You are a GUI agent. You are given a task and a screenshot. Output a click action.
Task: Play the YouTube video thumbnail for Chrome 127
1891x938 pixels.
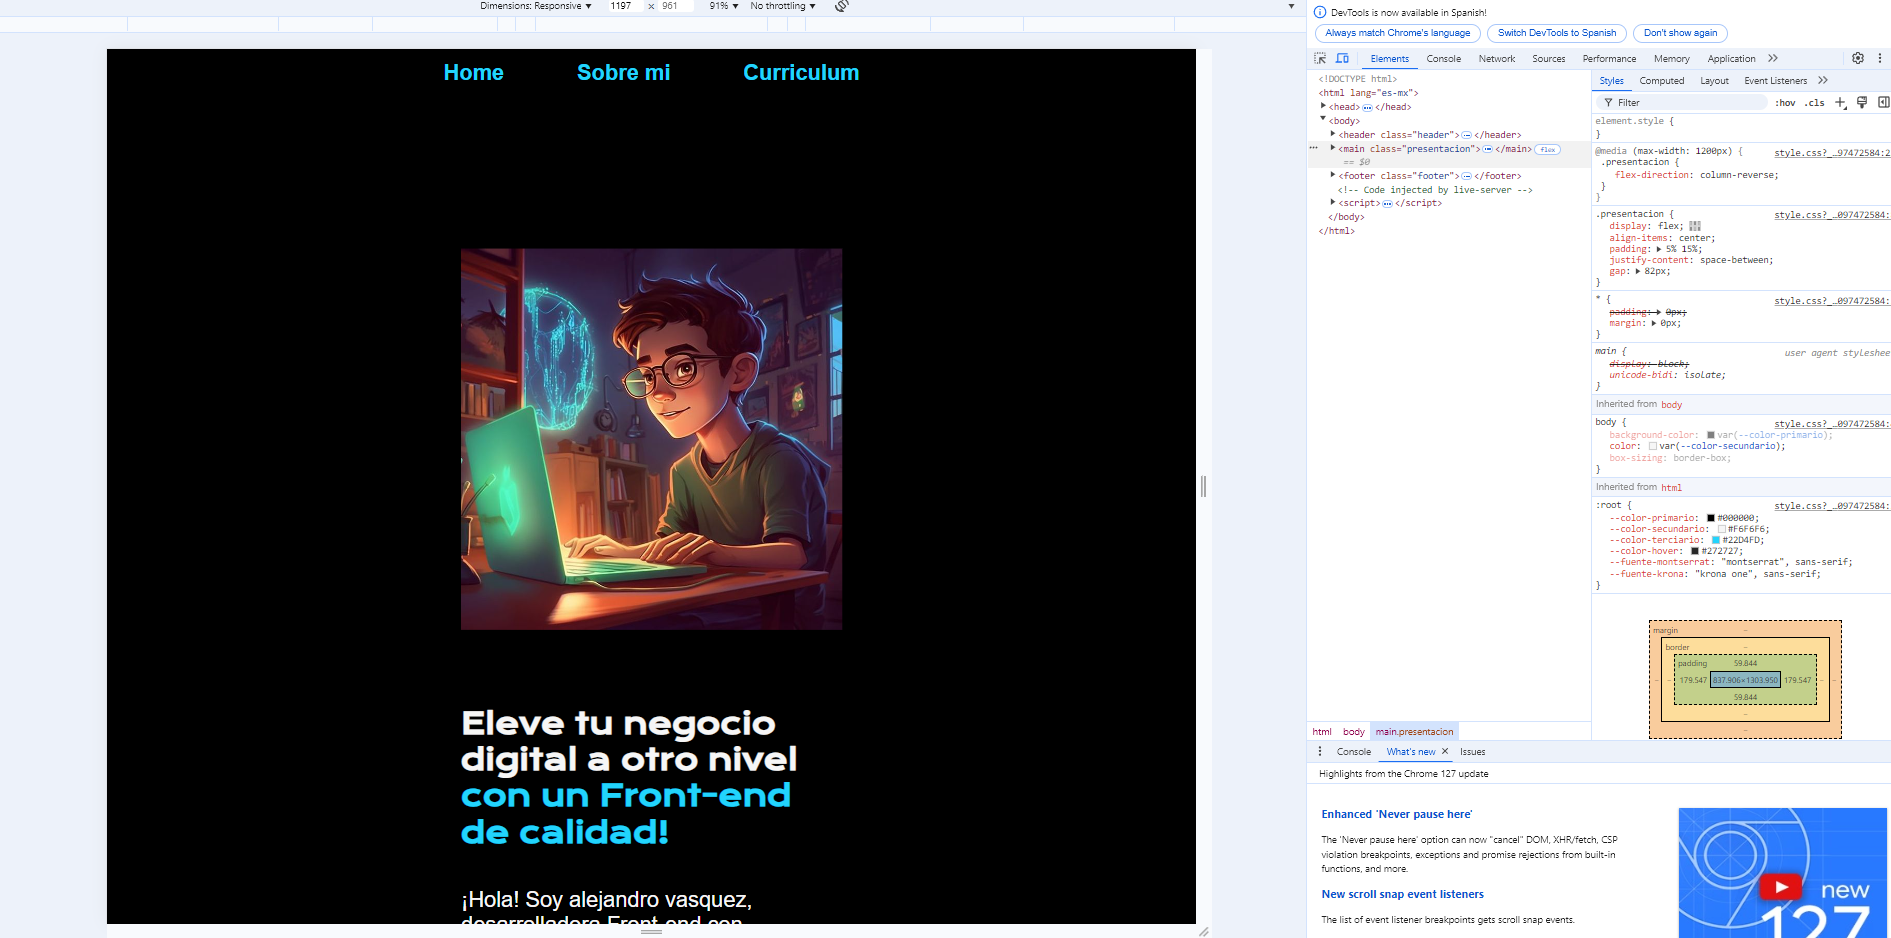(1780, 887)
